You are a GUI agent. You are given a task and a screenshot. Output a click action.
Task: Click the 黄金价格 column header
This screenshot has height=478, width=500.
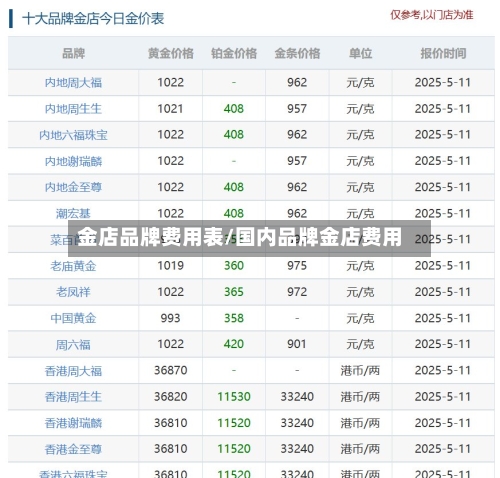click(171, 53)
